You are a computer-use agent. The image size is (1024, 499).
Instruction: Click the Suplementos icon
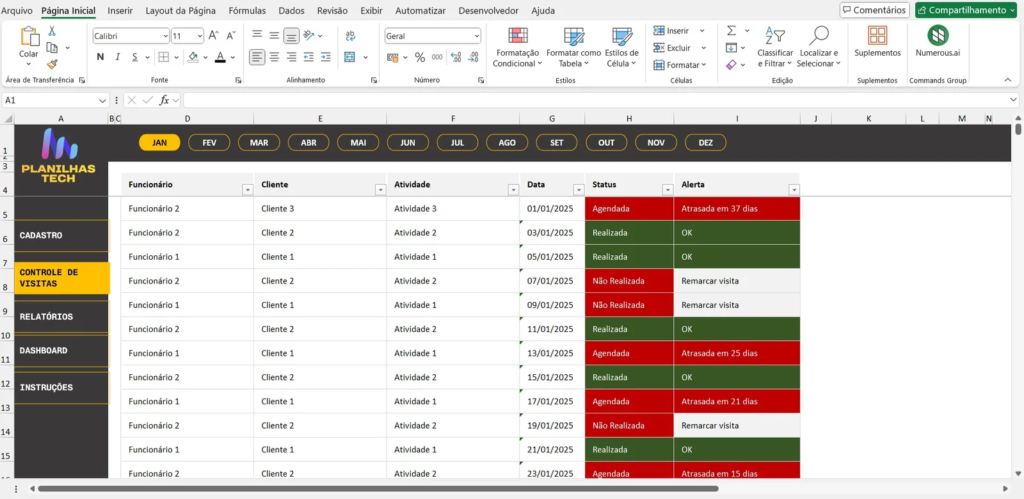(877, 36)
